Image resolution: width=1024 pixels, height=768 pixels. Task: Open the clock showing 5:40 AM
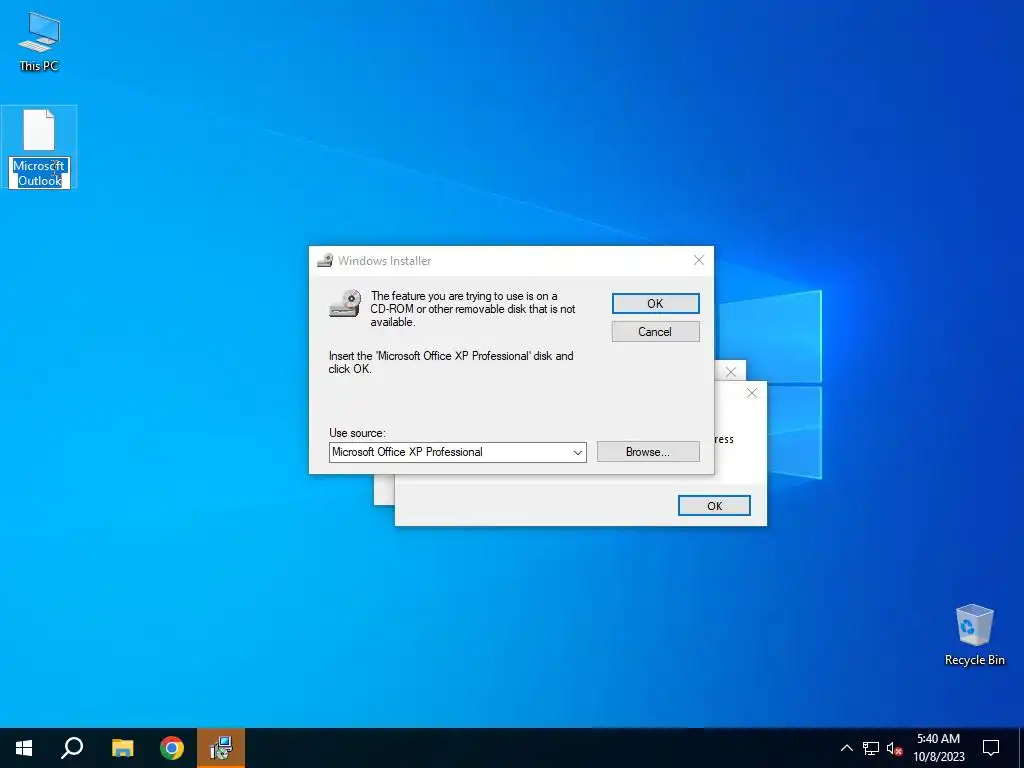[938, 748]
